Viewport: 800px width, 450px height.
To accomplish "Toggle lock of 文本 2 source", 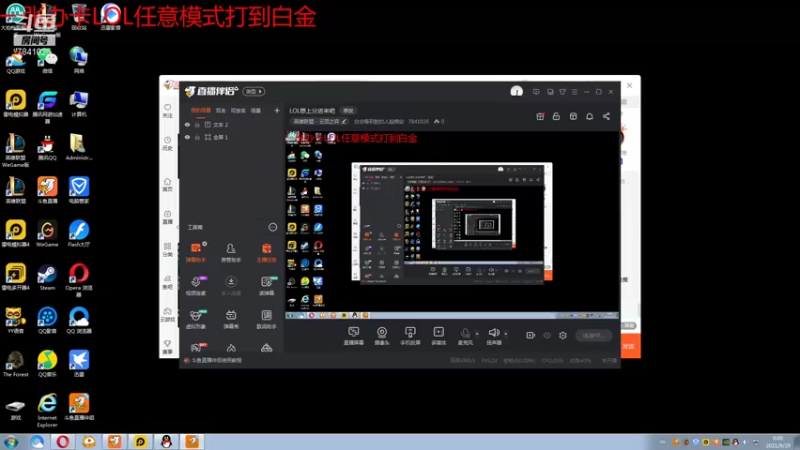I will click(x=197, y=124).
